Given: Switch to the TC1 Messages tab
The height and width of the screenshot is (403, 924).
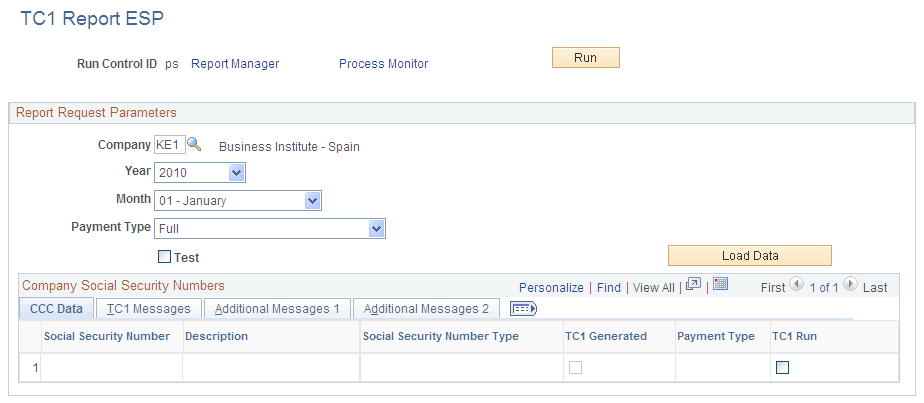Looking at the screenshot, I should [148, 309].
